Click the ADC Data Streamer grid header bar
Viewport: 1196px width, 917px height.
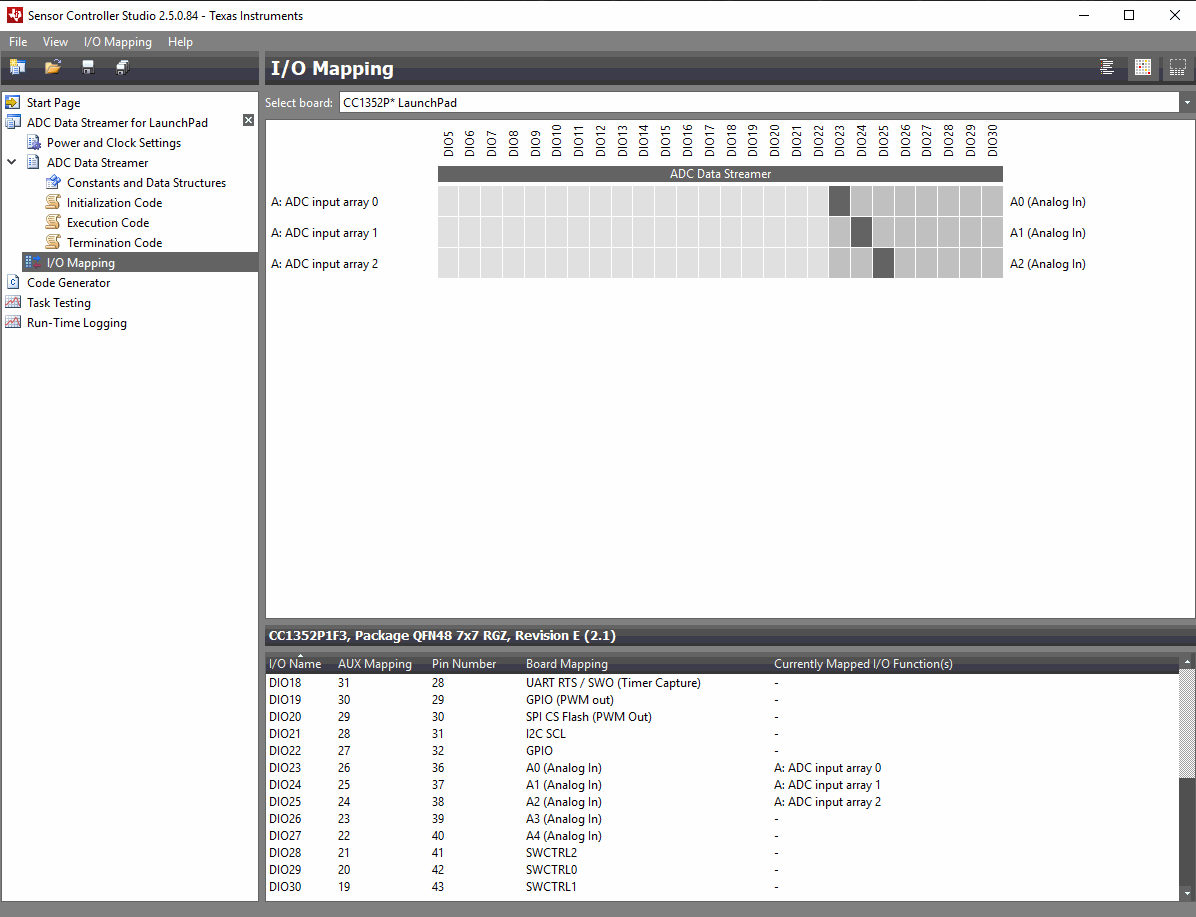point(720,174)
